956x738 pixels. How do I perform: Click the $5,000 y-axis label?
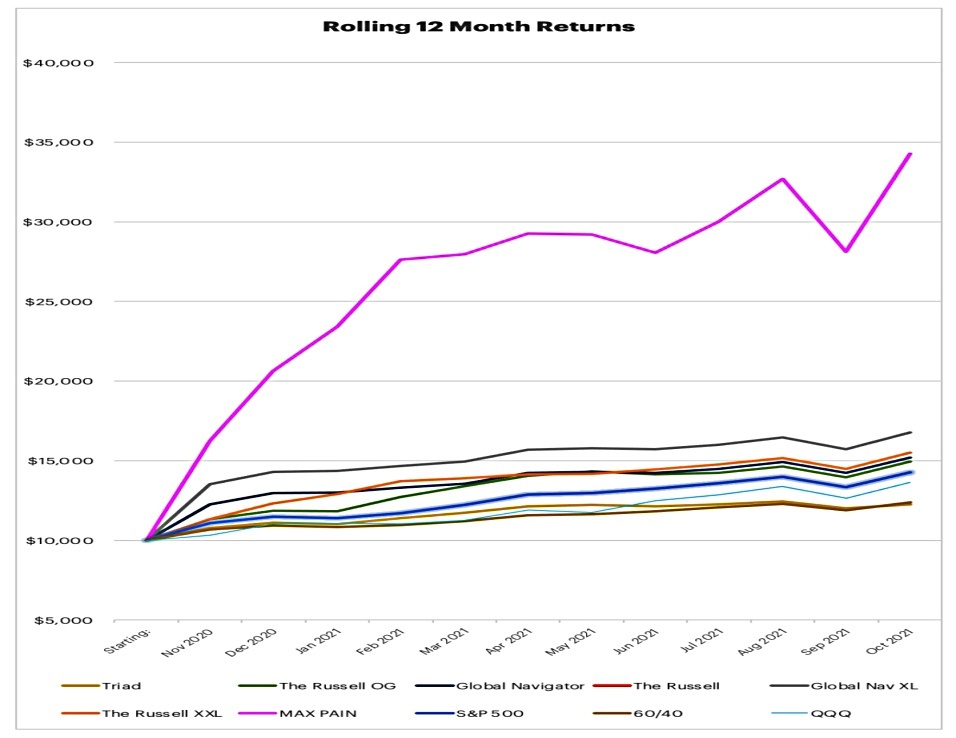(63, 621)
